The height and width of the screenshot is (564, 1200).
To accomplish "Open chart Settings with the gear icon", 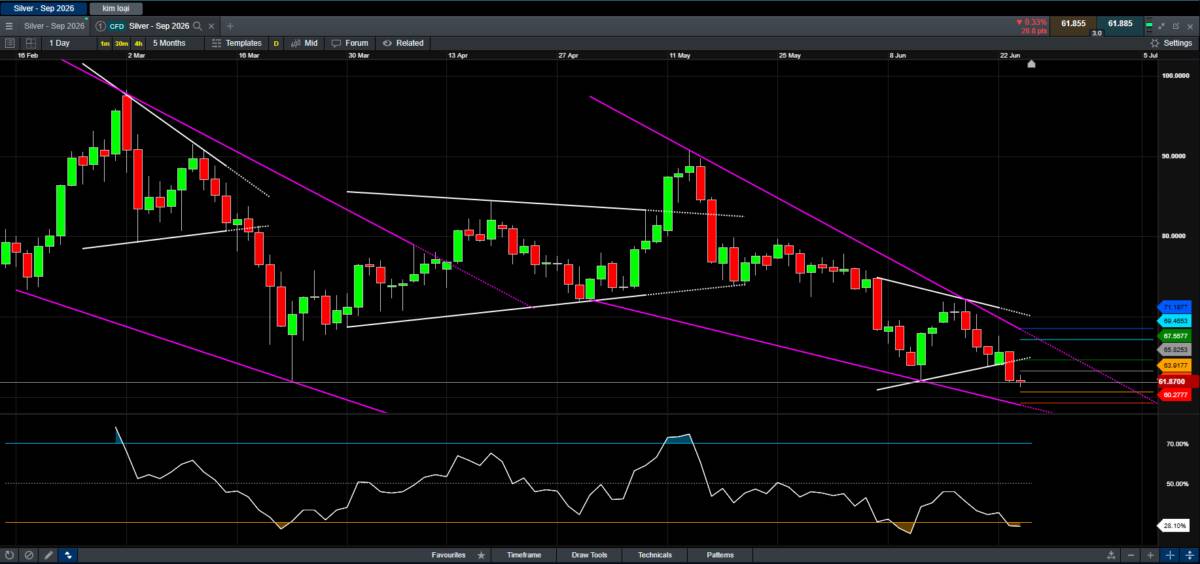I will click(1171, 43).
